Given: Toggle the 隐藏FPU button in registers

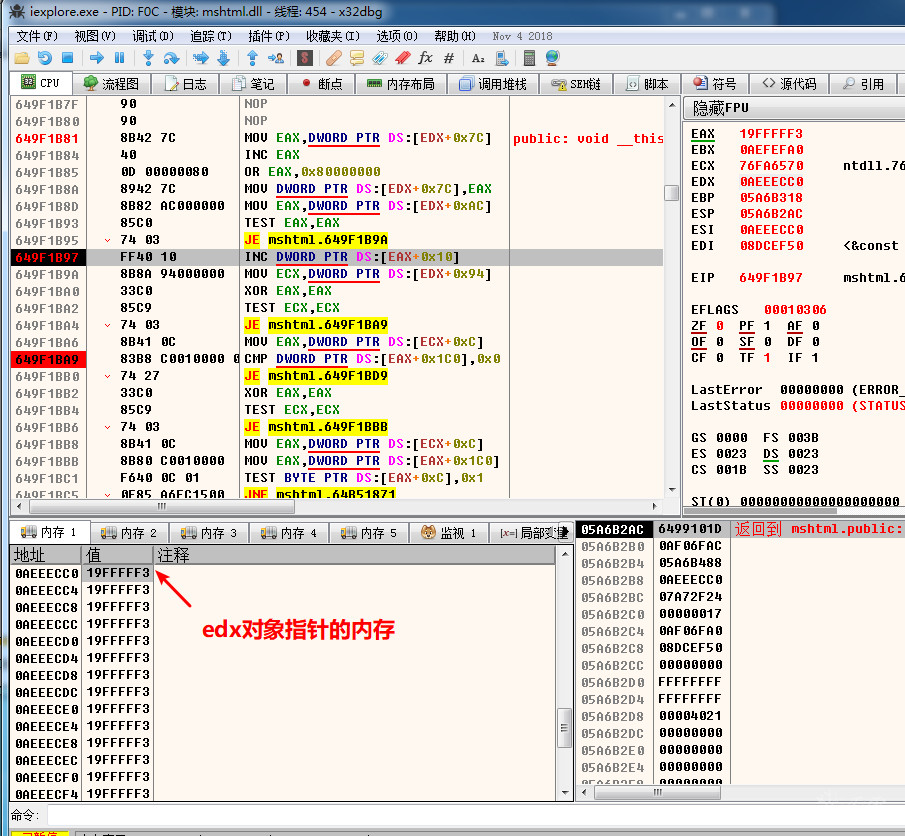Looking at the screenshot, I should click(x=721, y=107).
